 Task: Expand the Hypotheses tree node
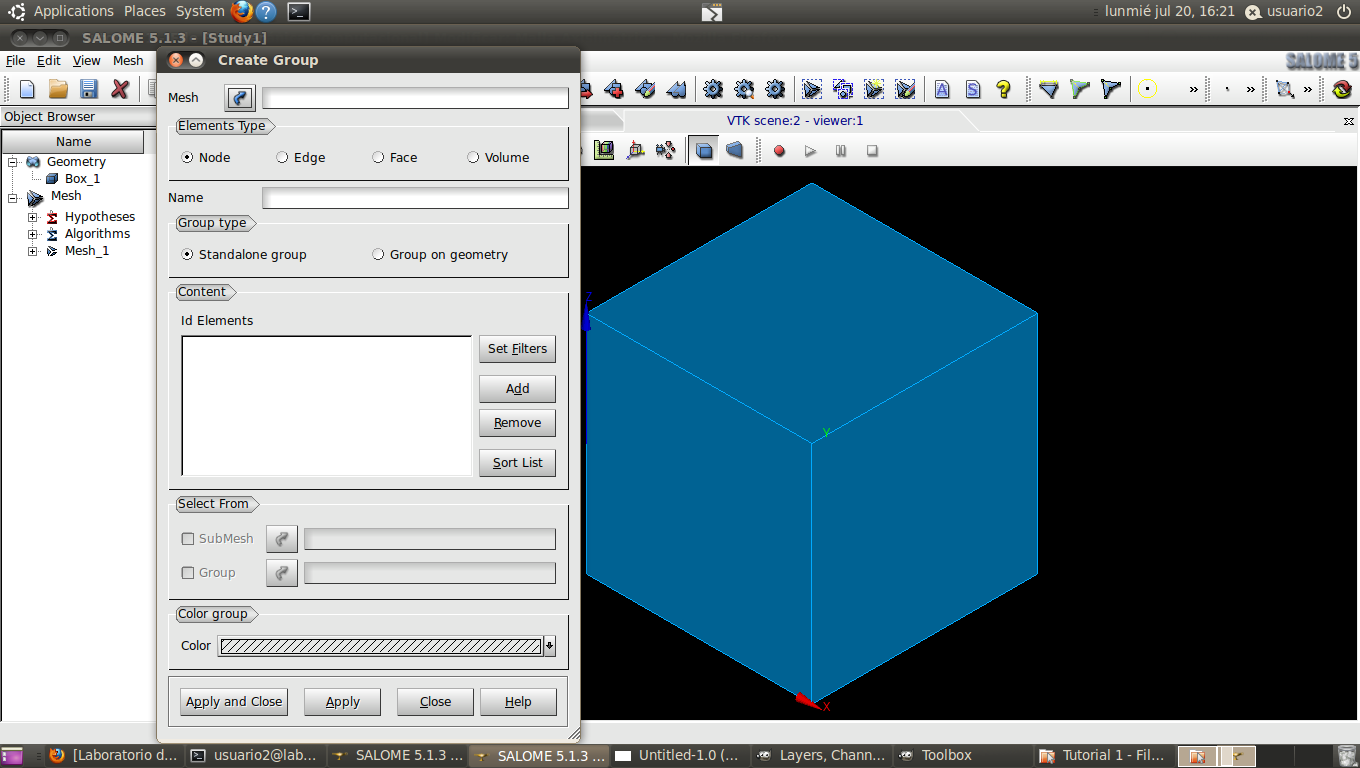[x=33, y=217]
